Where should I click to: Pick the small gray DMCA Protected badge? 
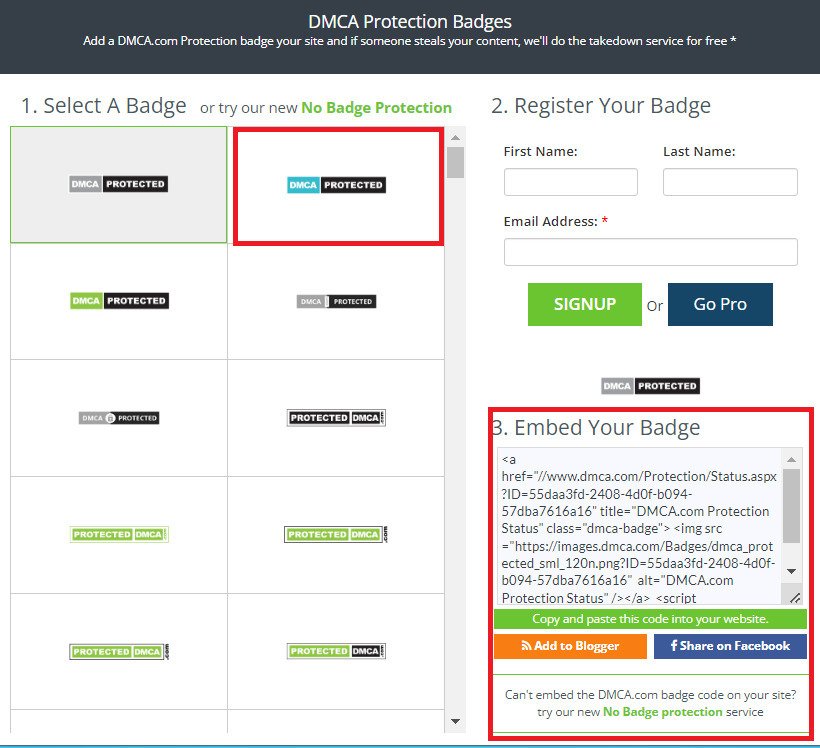click(336, 301)
